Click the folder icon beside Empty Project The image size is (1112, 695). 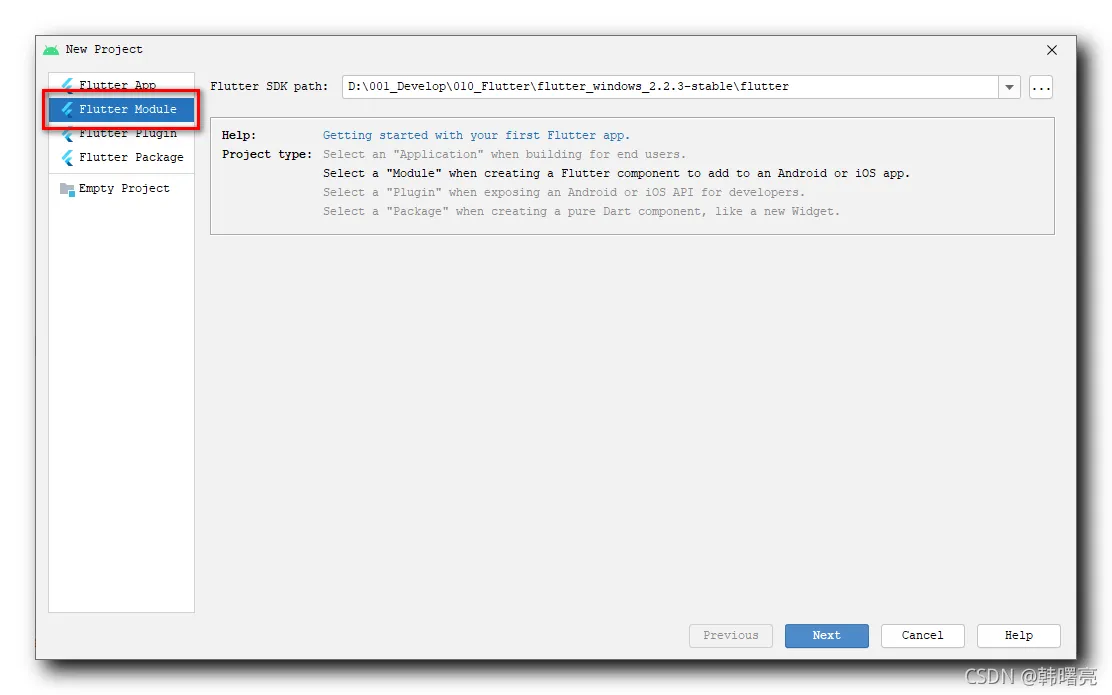click(x=67, y=189)
